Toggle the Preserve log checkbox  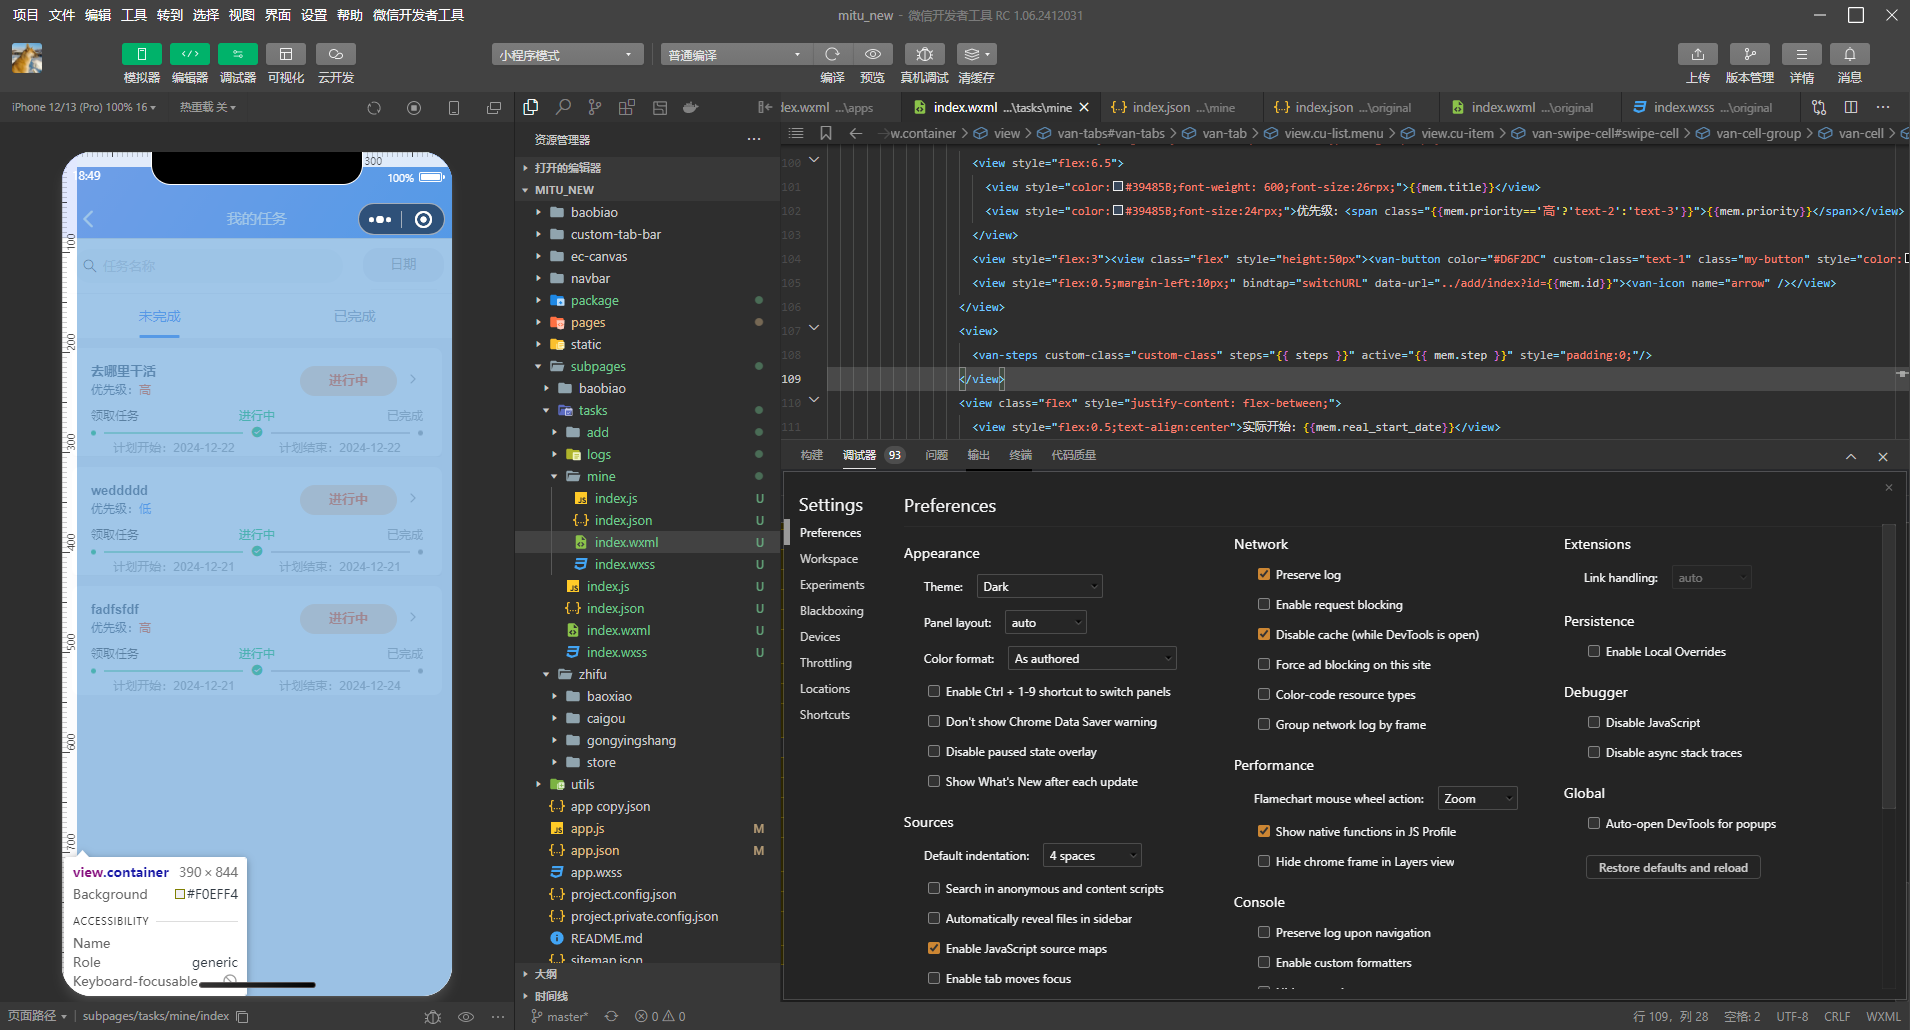pos(1264,575)
